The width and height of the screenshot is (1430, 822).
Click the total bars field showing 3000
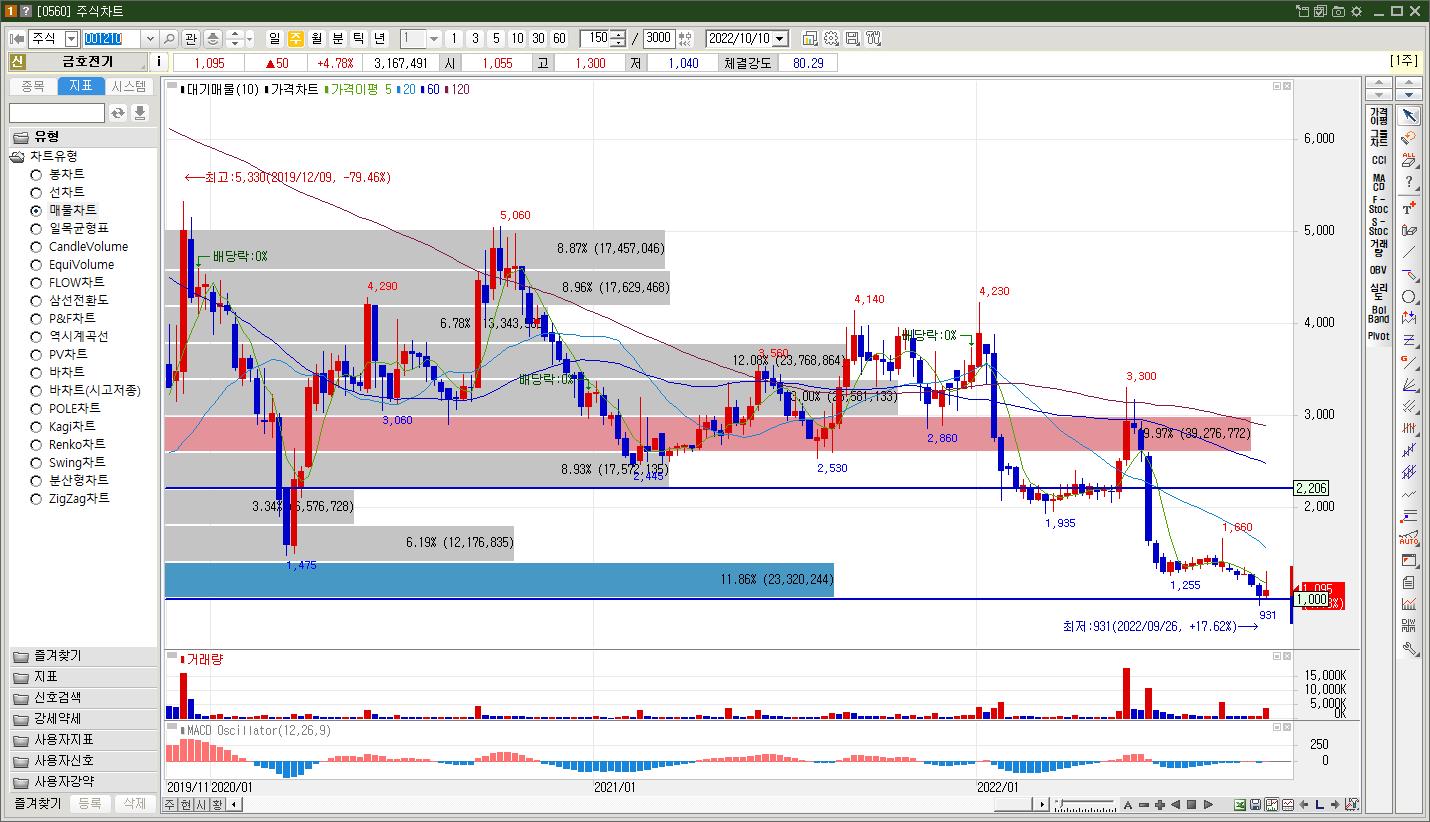click(x=659, y=39)
